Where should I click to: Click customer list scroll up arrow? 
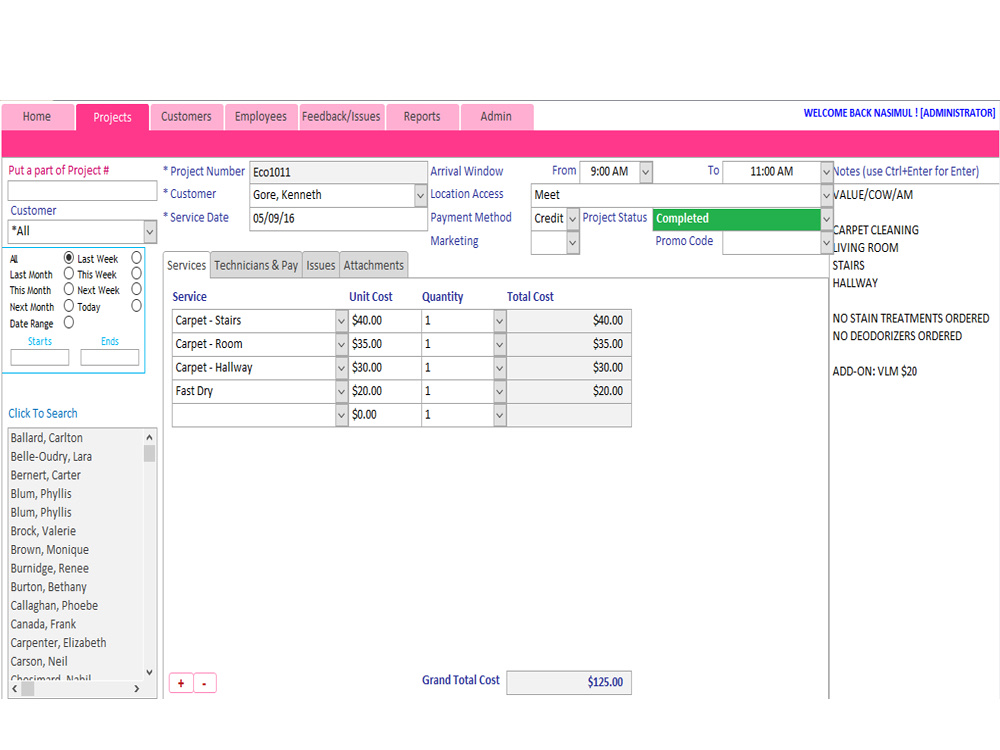(149, 438)
